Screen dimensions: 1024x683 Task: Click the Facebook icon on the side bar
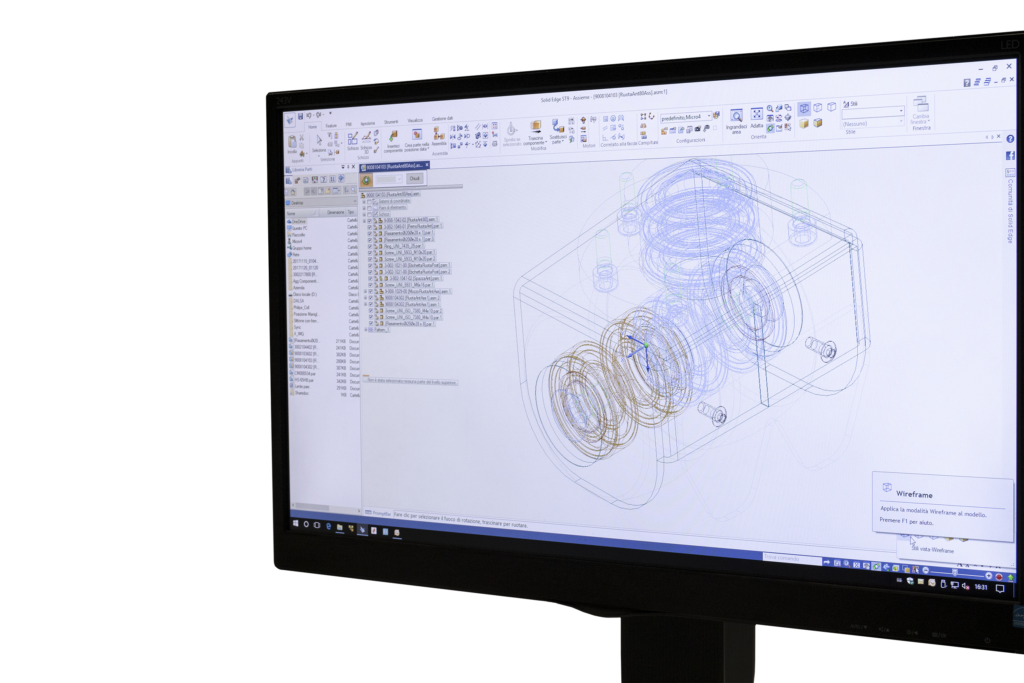(1010, 155)
